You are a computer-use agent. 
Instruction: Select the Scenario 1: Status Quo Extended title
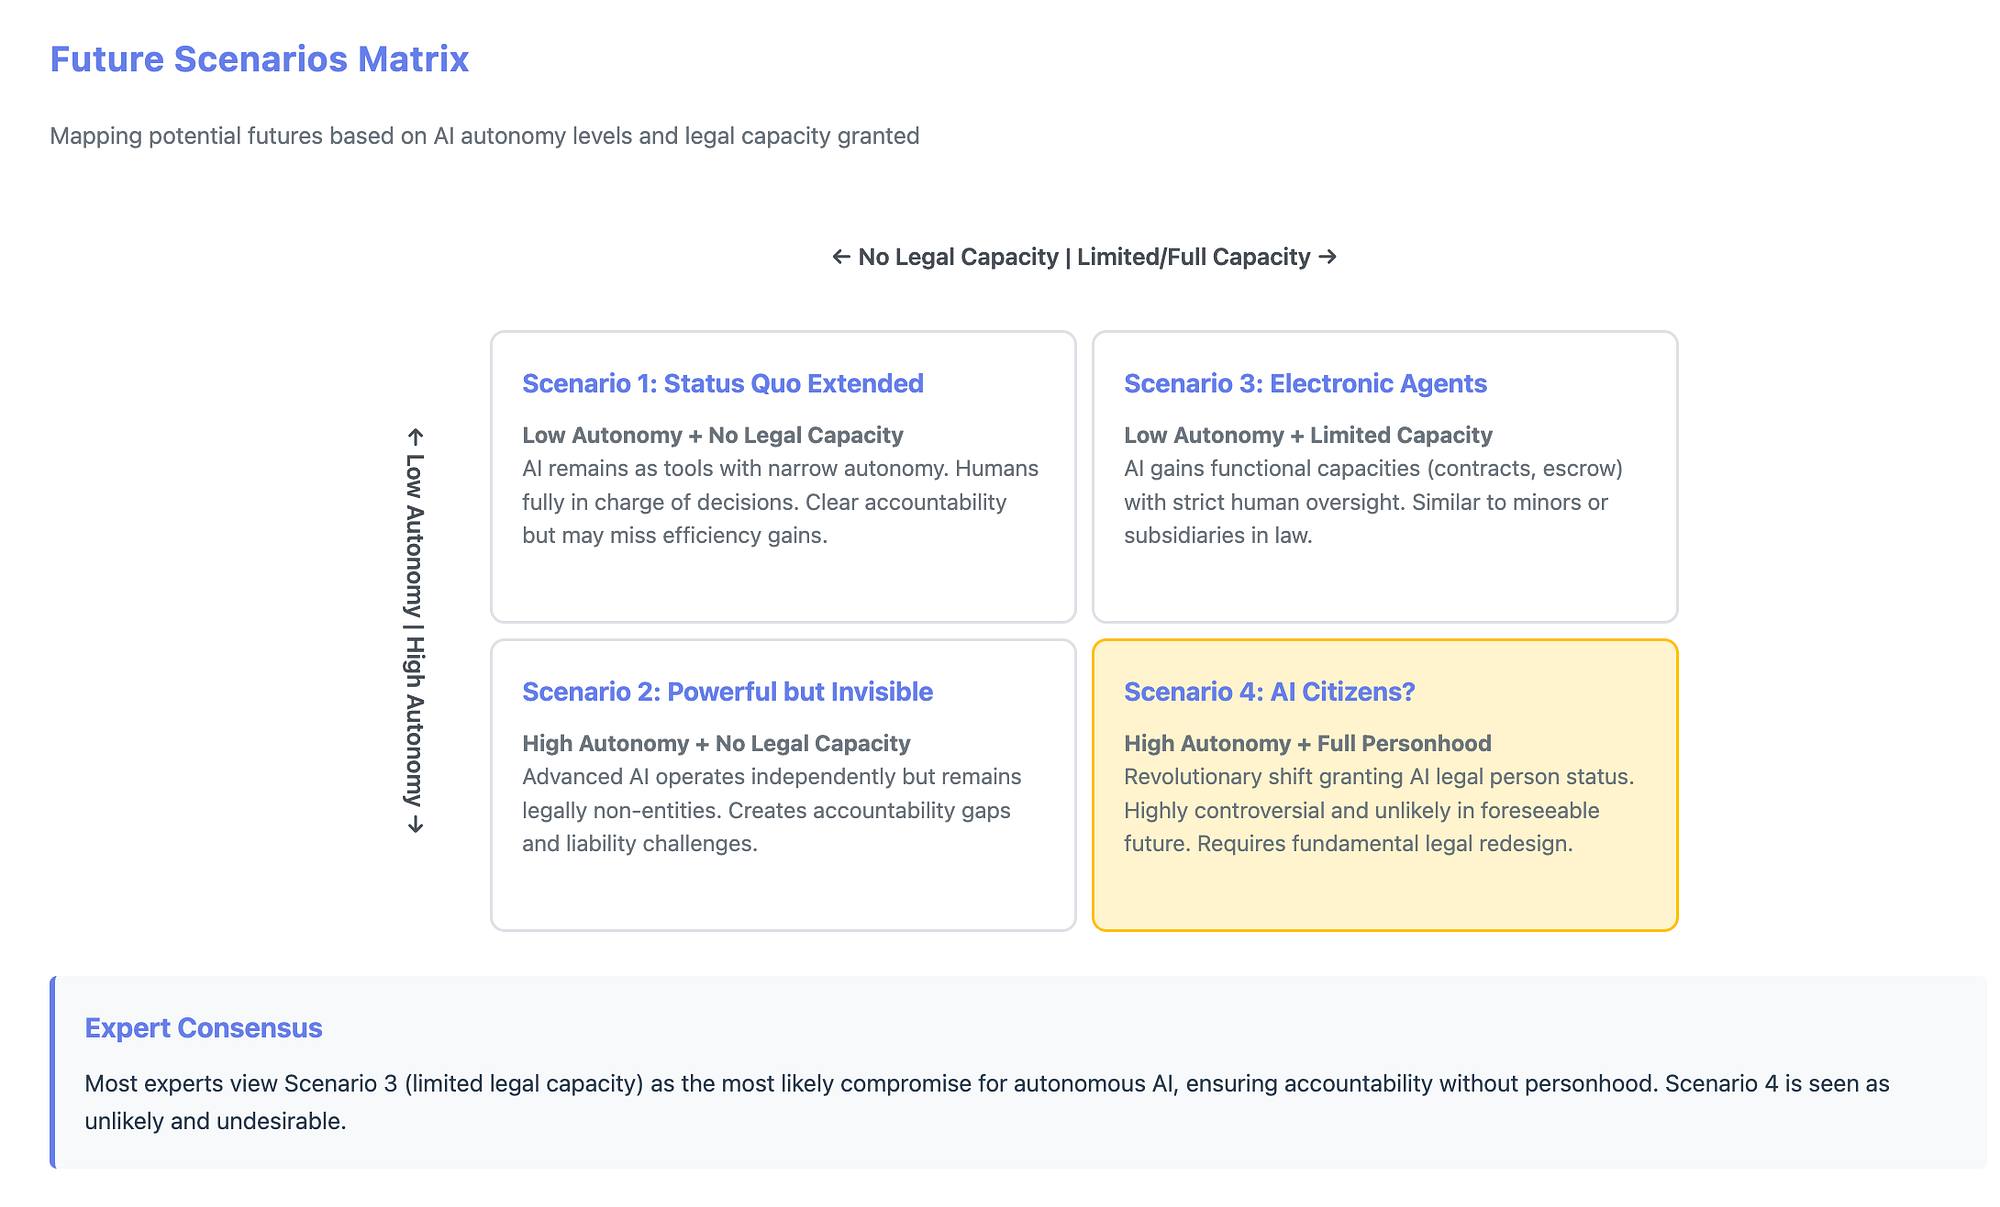tap(723, 383)
